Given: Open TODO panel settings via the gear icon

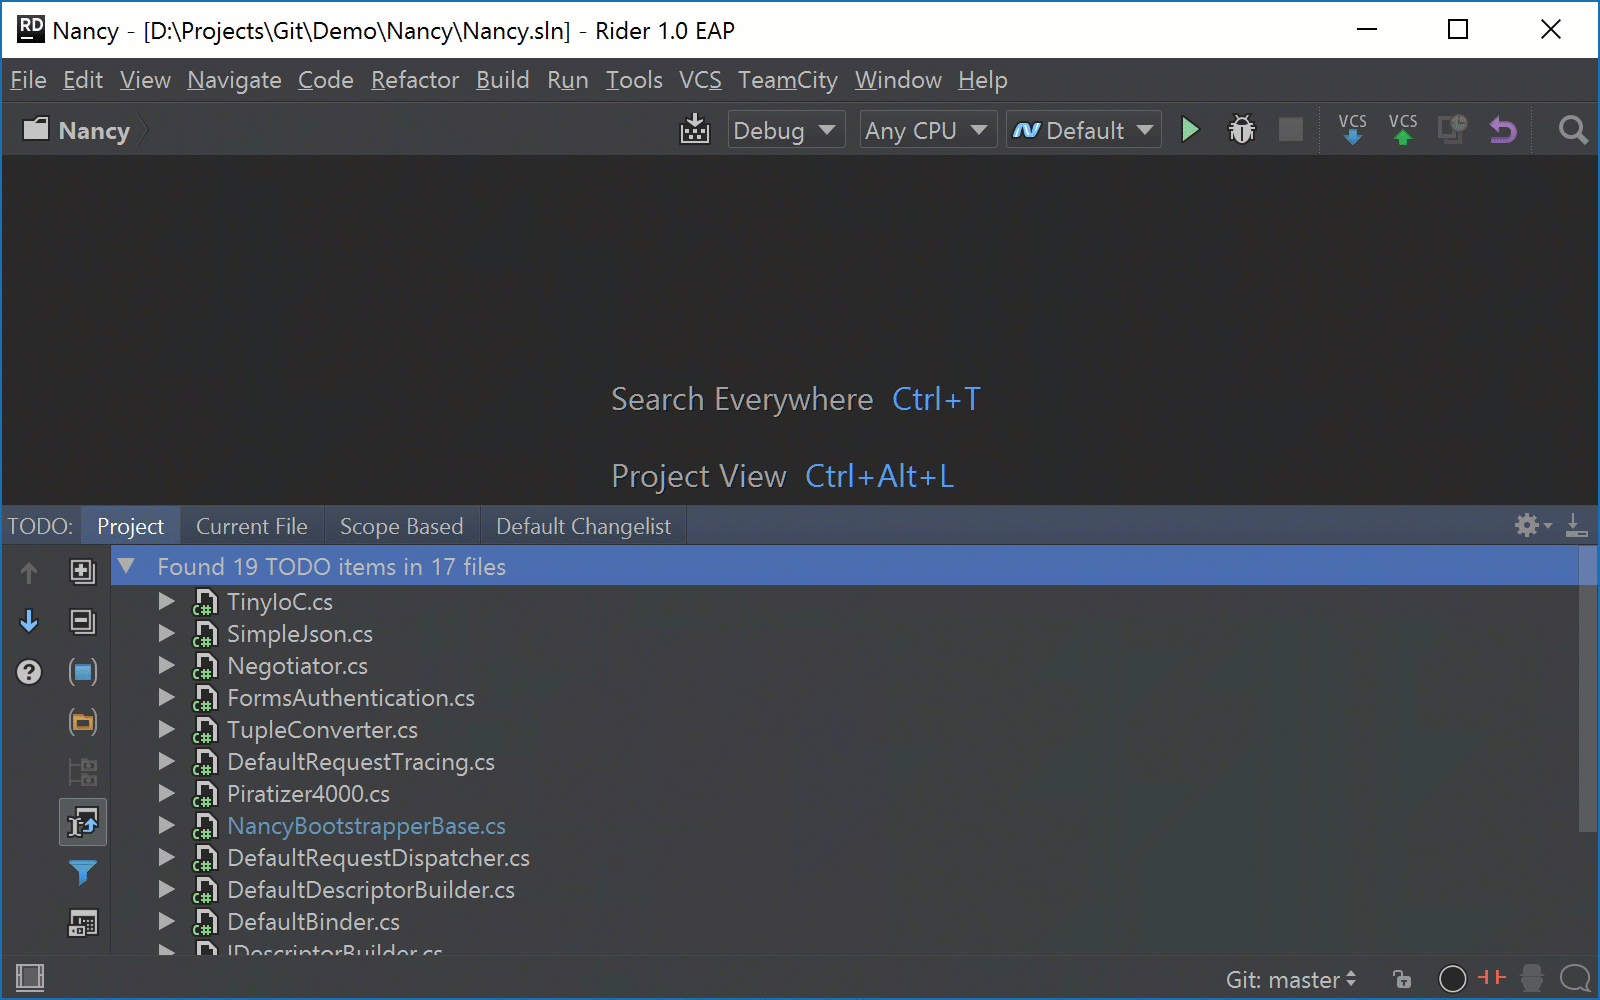Looking at the screenshot, I should pos(1527,524).
